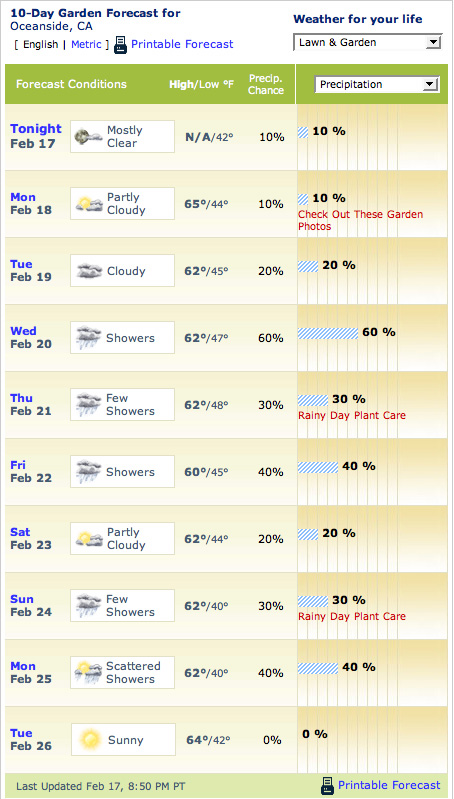454x799 pixels.
Task: Click the Showers cloud icon for Wed Feb 20
Action: 89,337
